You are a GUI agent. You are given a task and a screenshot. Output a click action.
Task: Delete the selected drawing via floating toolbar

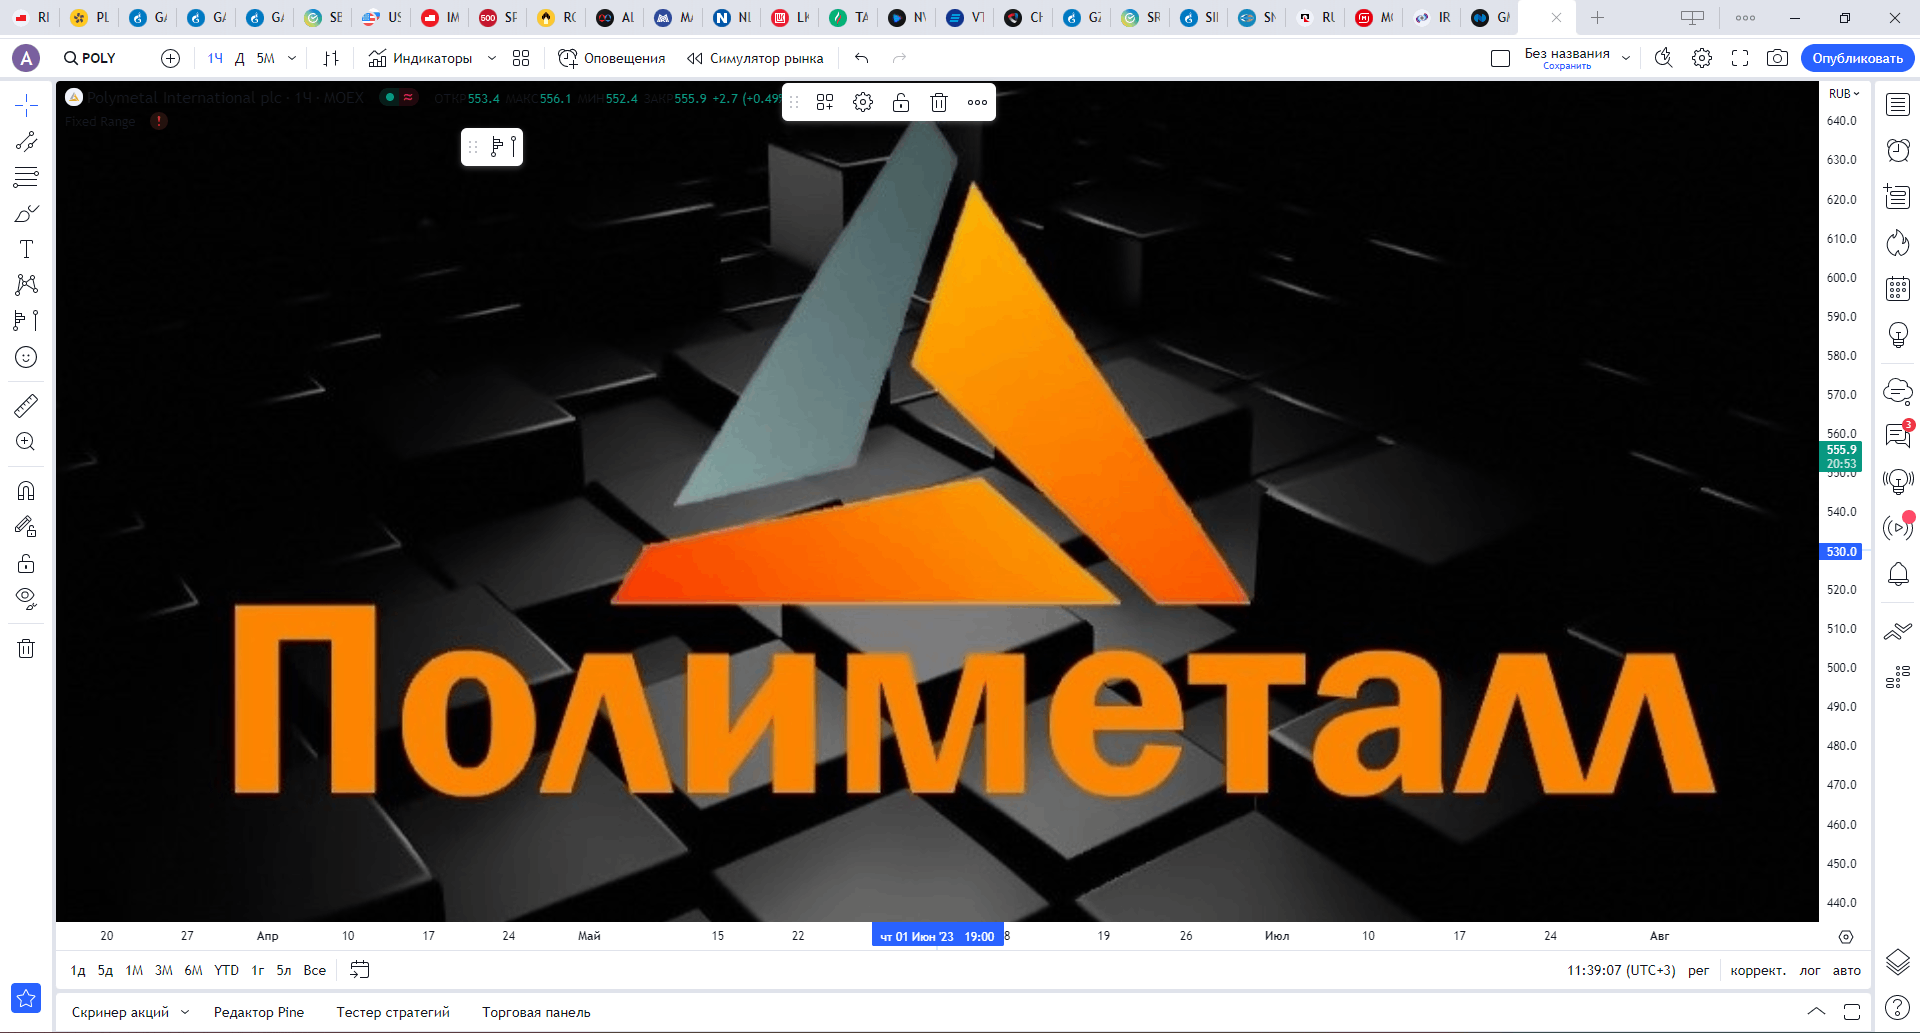pyautogui.click(x=939, y=102)
